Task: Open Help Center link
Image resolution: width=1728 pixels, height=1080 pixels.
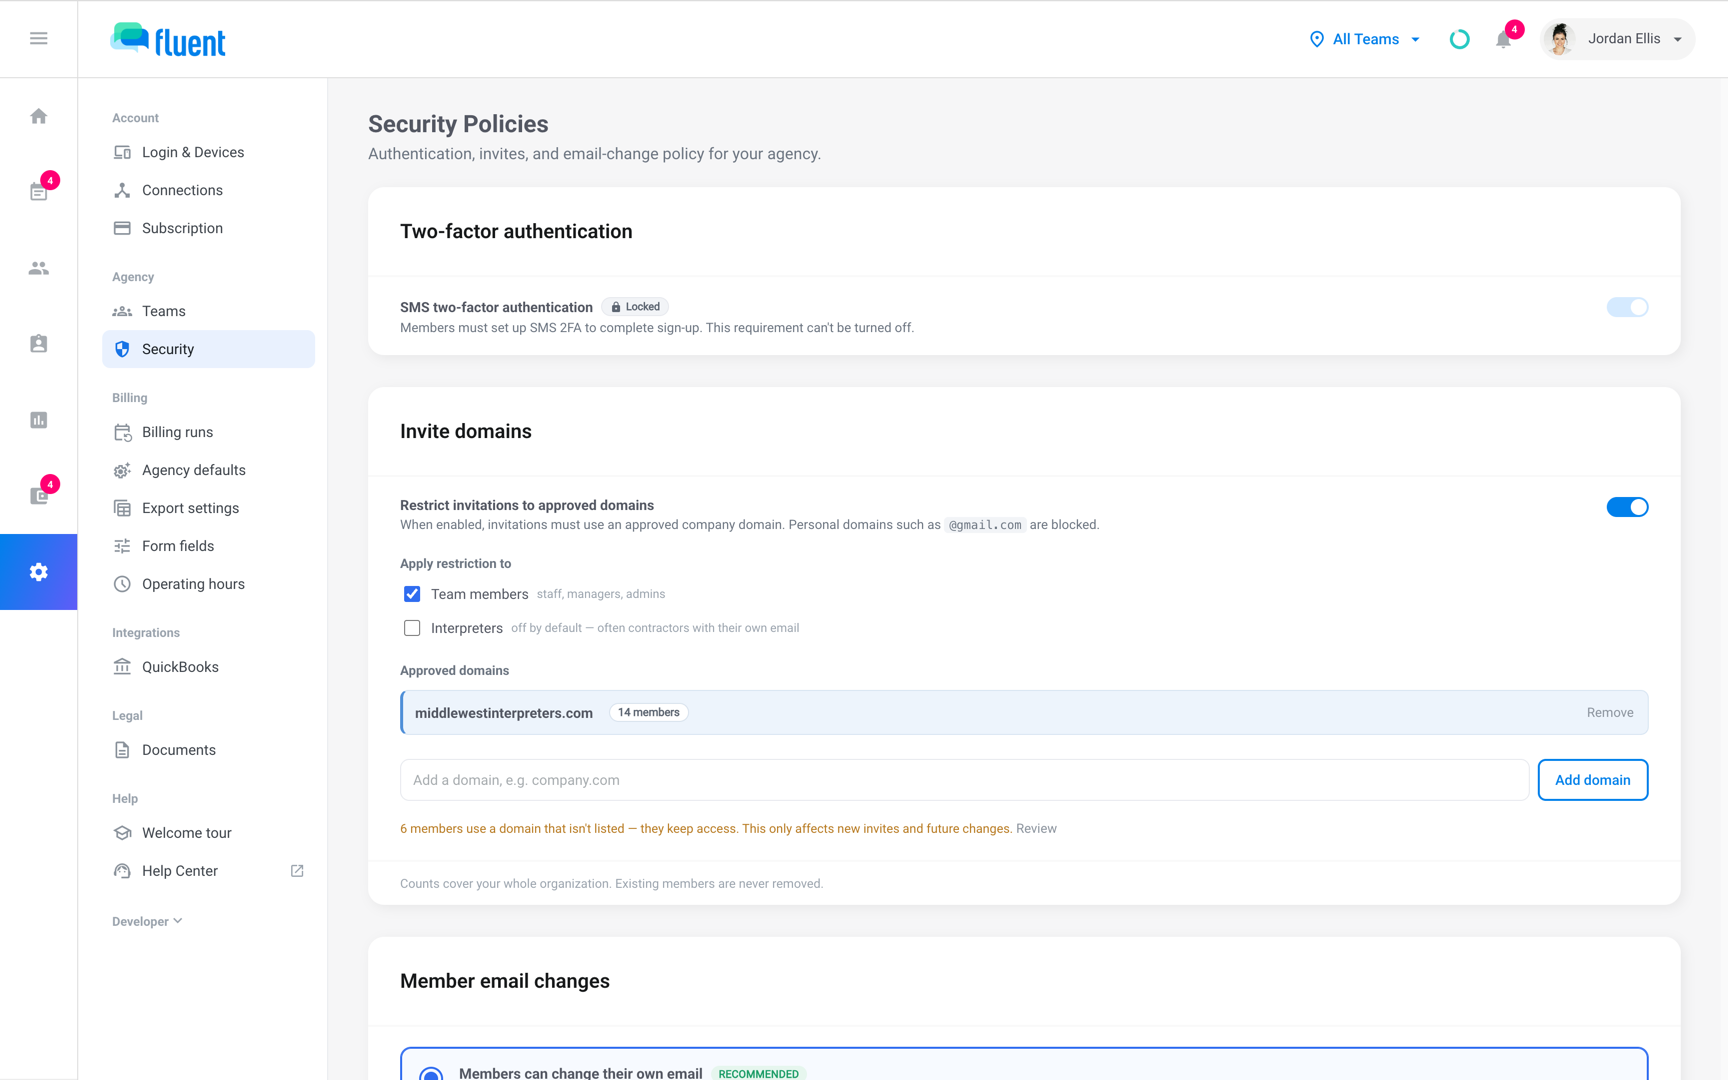Action: (x=180, y=871)
